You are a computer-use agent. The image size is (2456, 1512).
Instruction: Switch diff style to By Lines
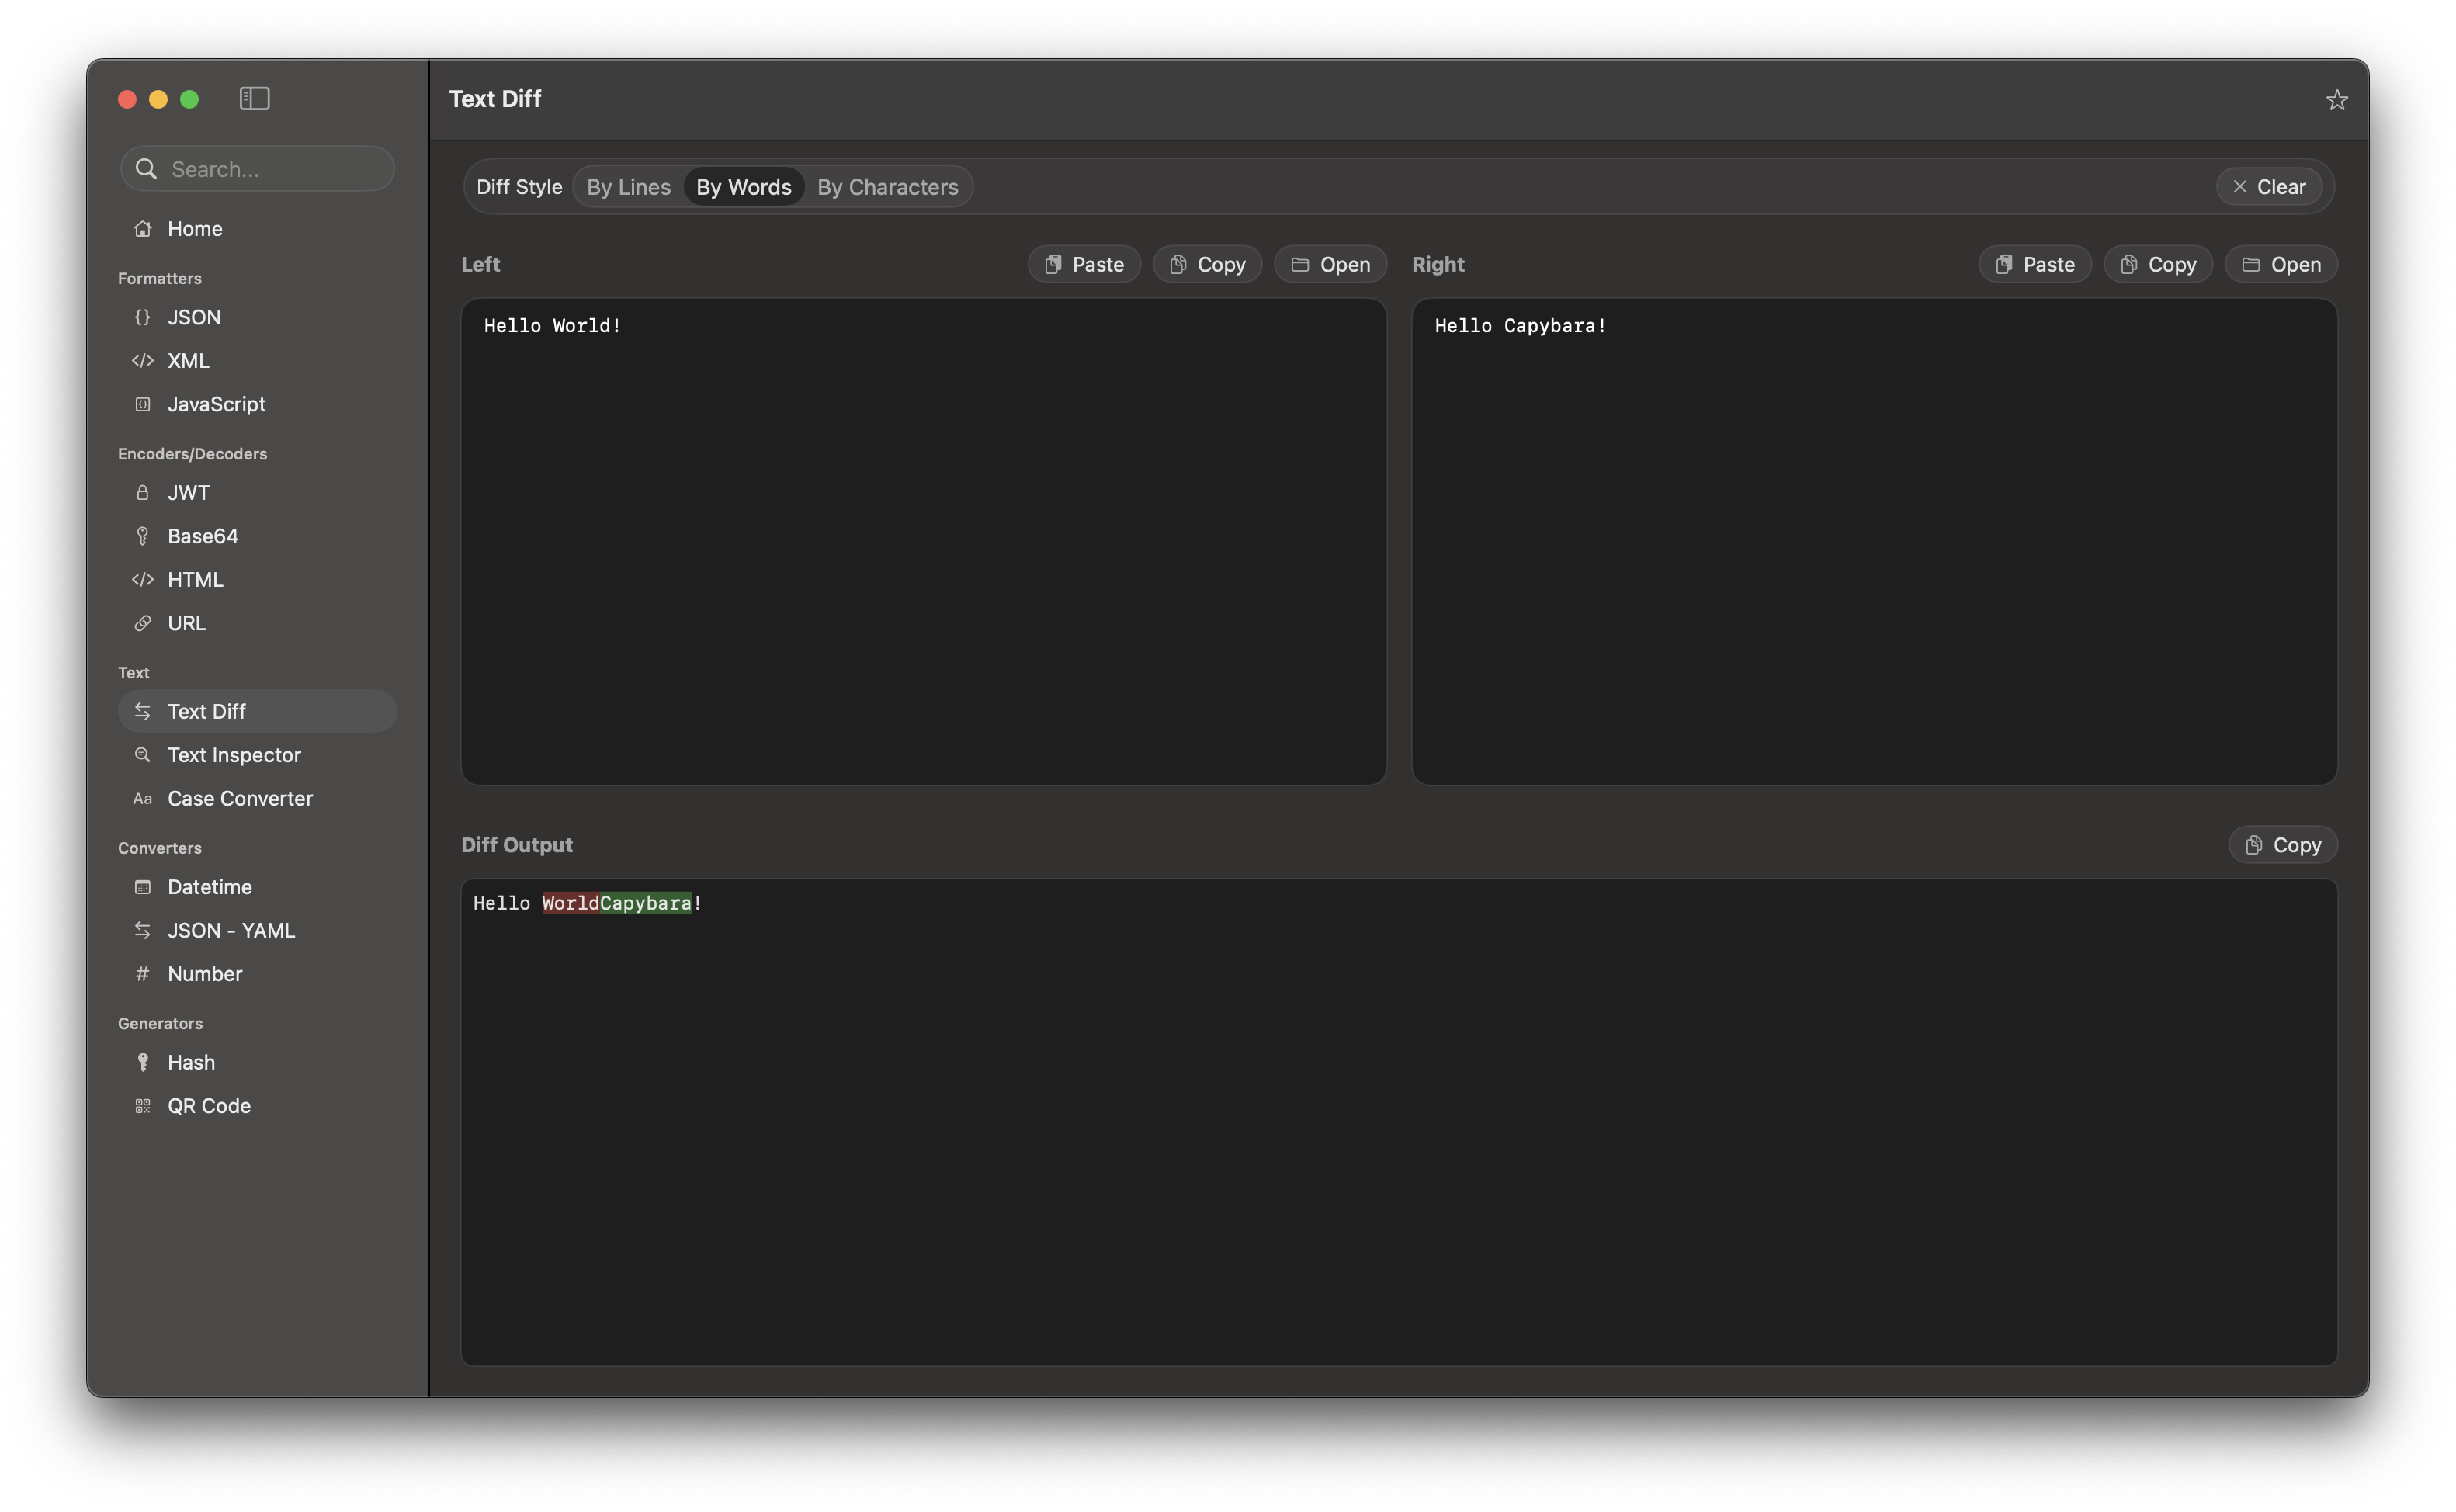(x=628, y=187)
